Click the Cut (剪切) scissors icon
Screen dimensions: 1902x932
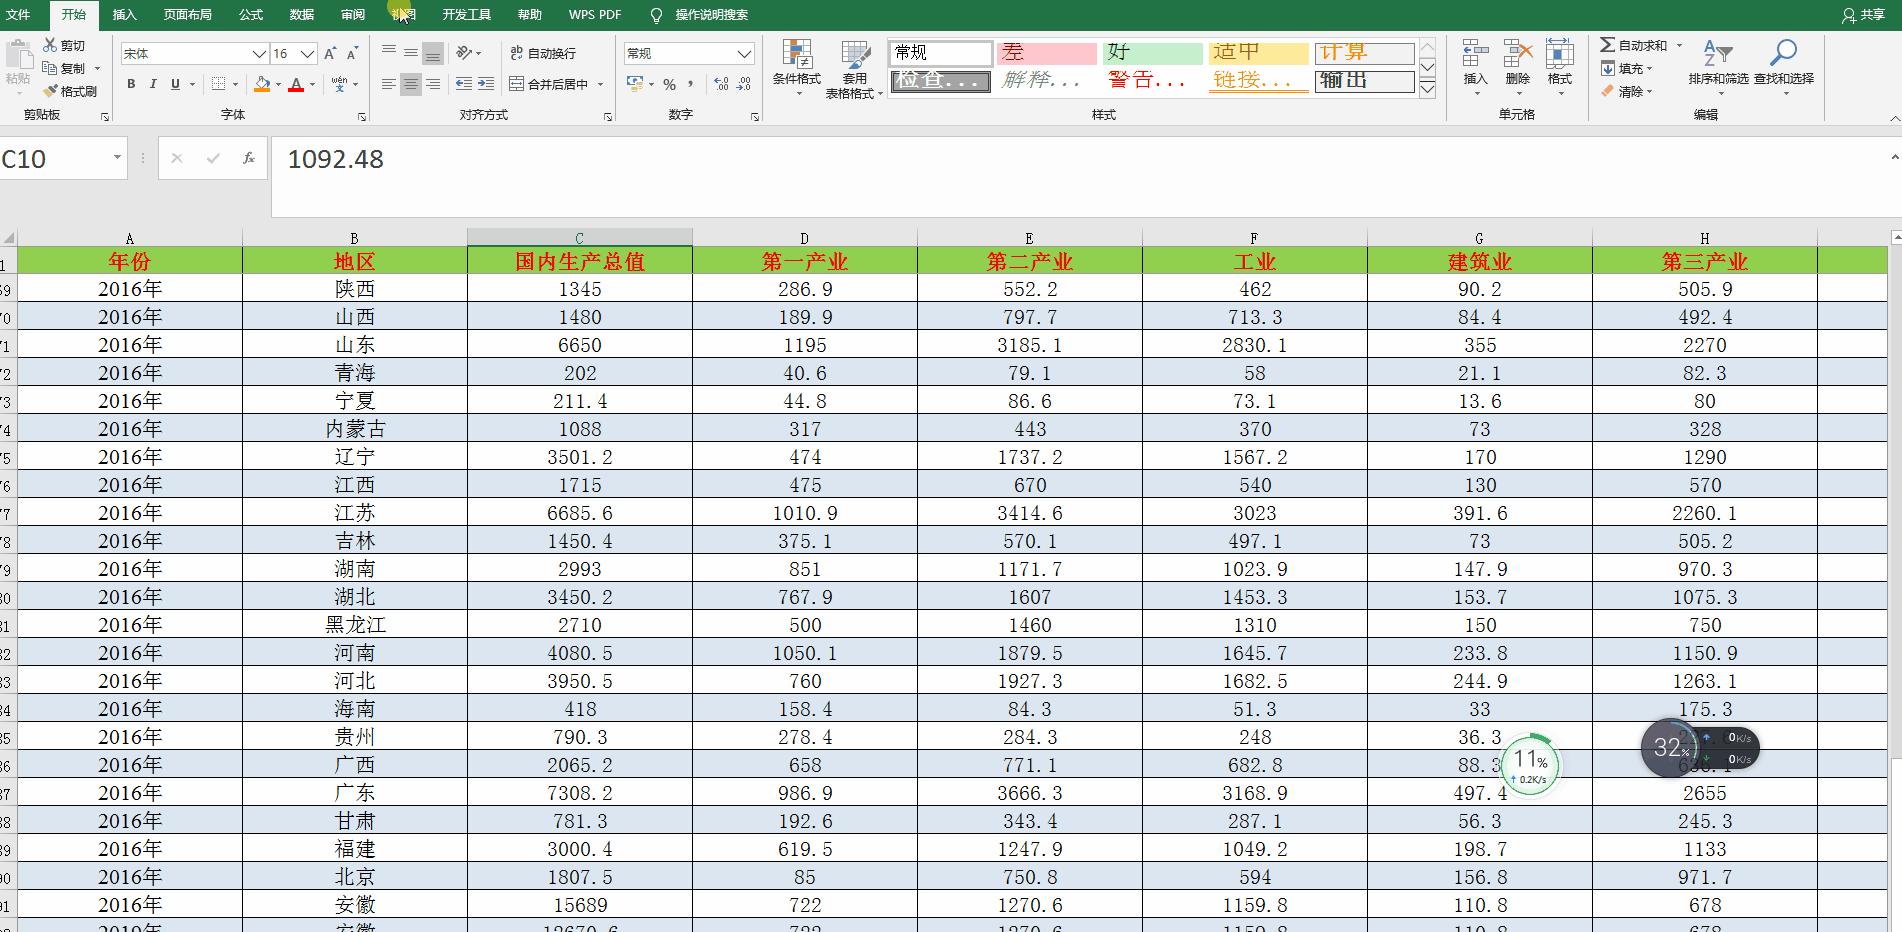tap(51, 45)
